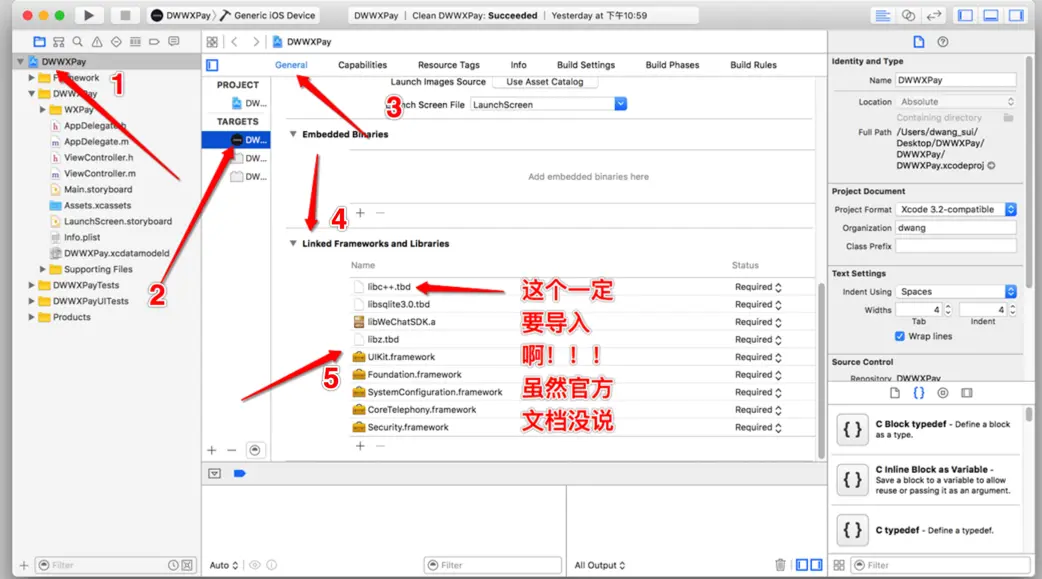Collapse Embedded Binaries section
This screenshot has width=1042, height=579.
[293, 134]
